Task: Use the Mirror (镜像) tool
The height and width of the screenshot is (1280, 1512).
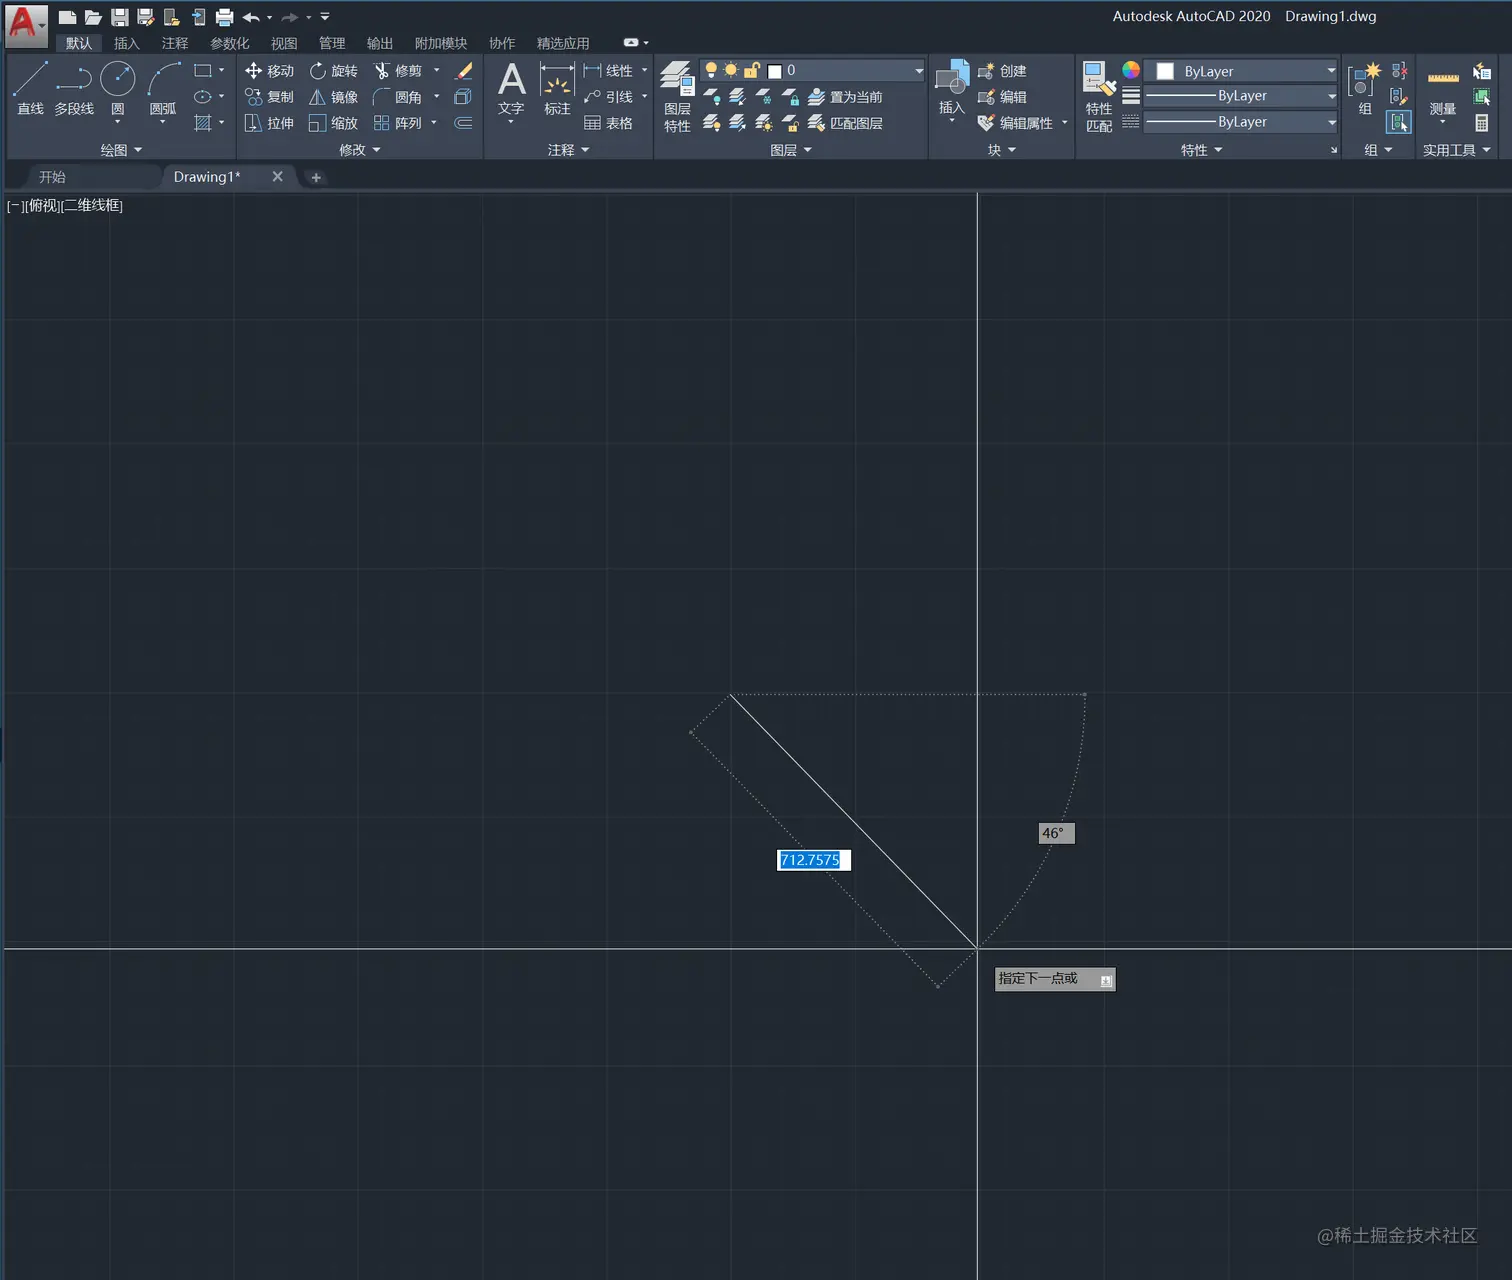Action: [333, 97]
